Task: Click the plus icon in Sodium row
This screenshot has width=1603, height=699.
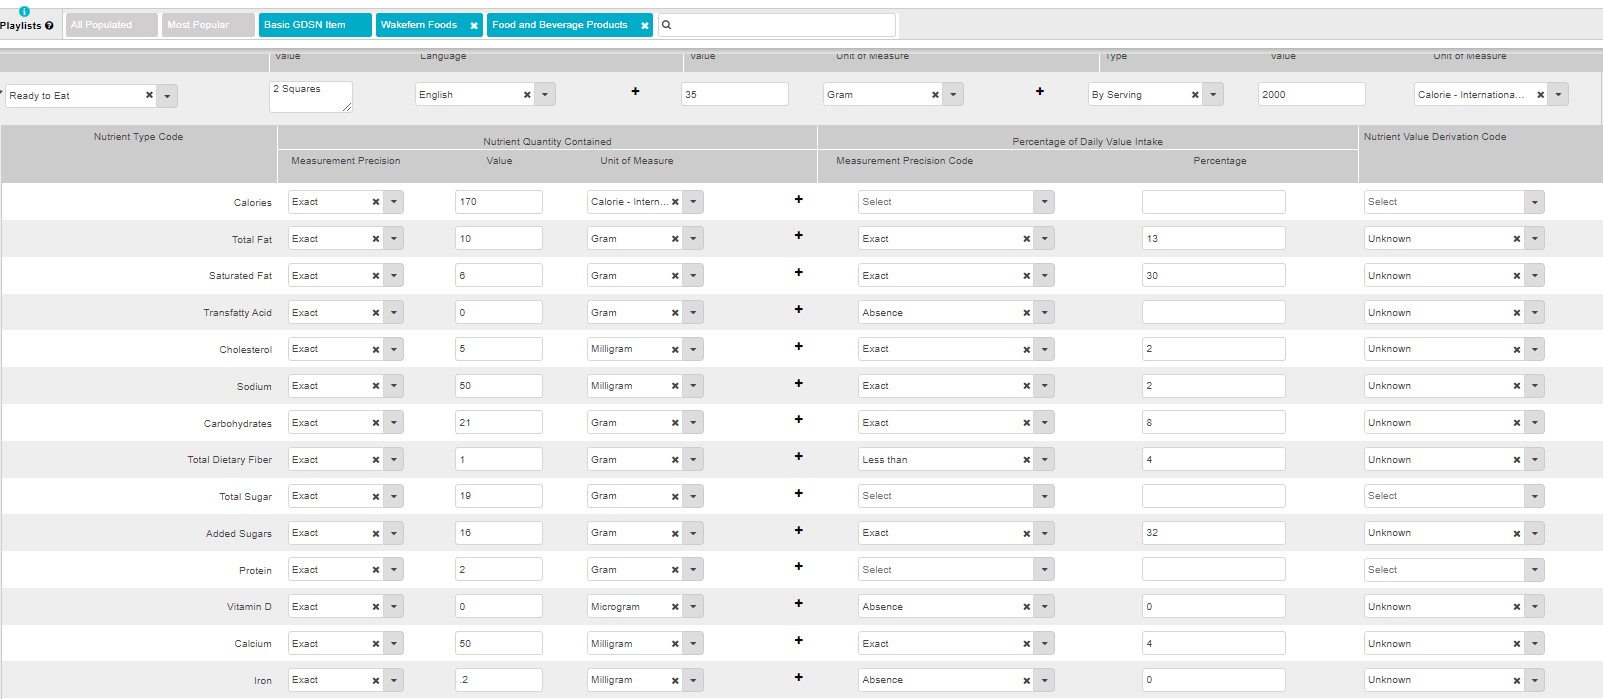Action: (798, 384)
